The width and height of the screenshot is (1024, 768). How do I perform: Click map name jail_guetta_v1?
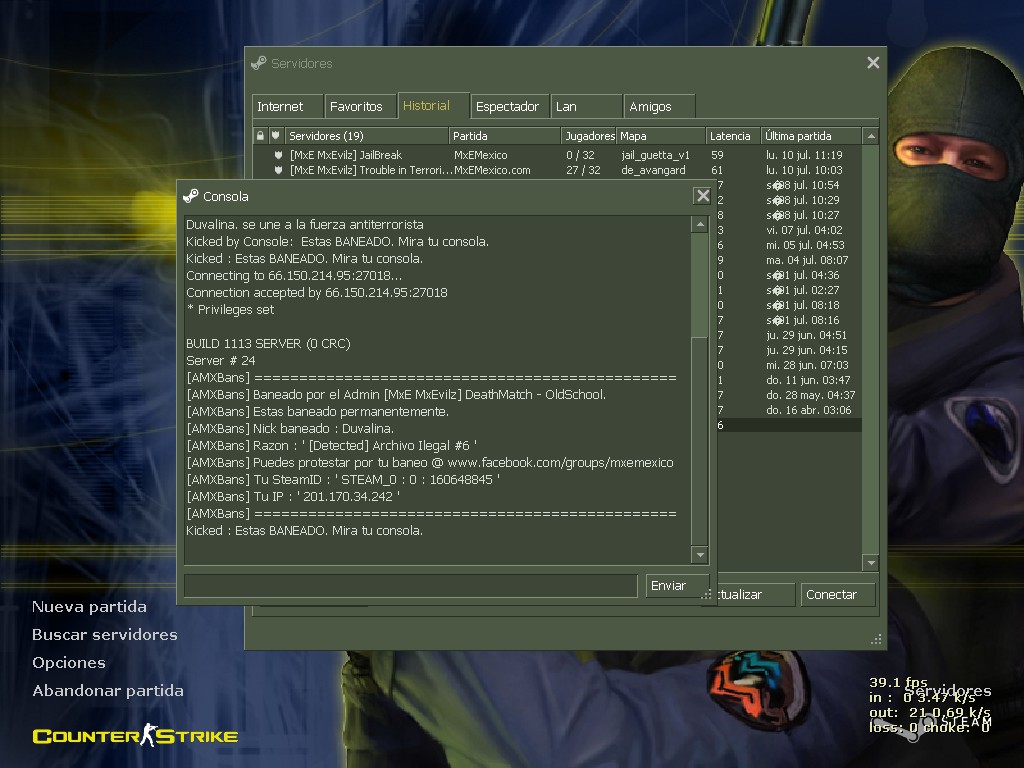click(x=655, y=155)
